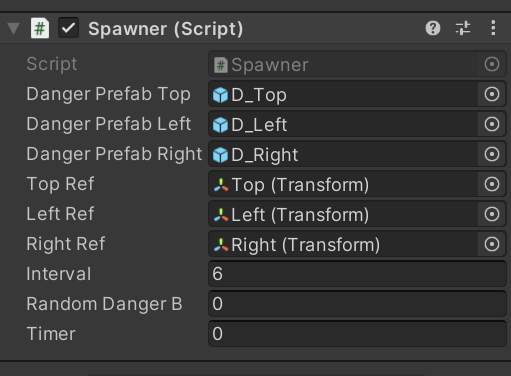
Task: Open object picker for Right Ref
Action: point(492,244)
